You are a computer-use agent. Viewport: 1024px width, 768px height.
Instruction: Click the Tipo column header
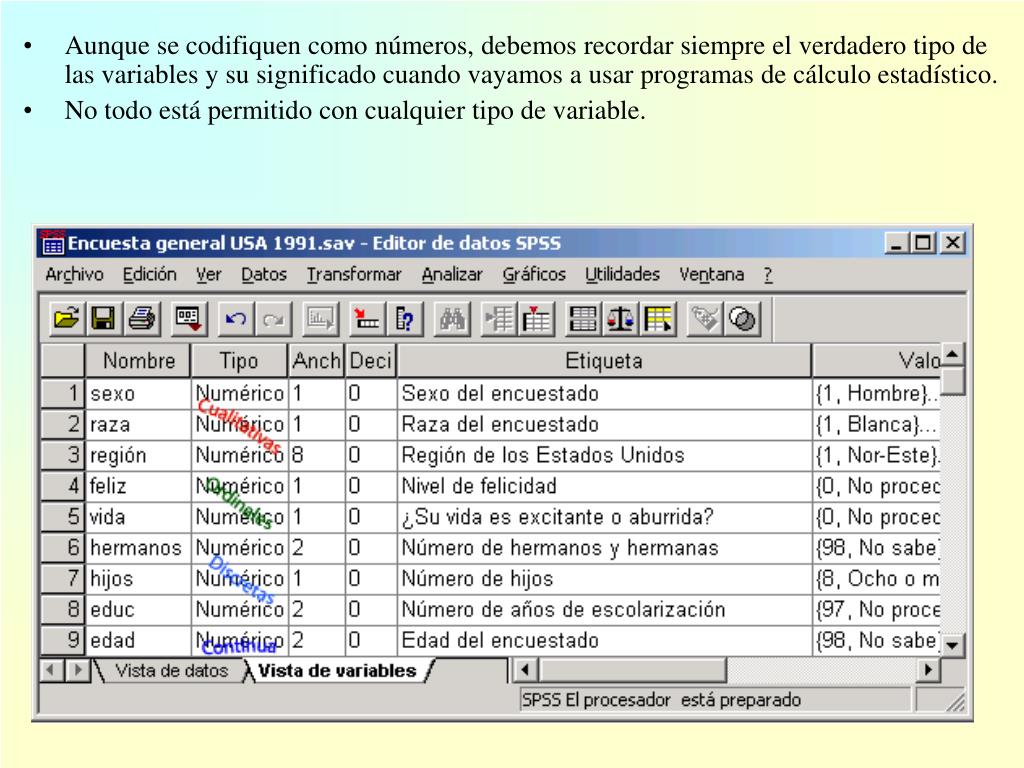(239, 360)
